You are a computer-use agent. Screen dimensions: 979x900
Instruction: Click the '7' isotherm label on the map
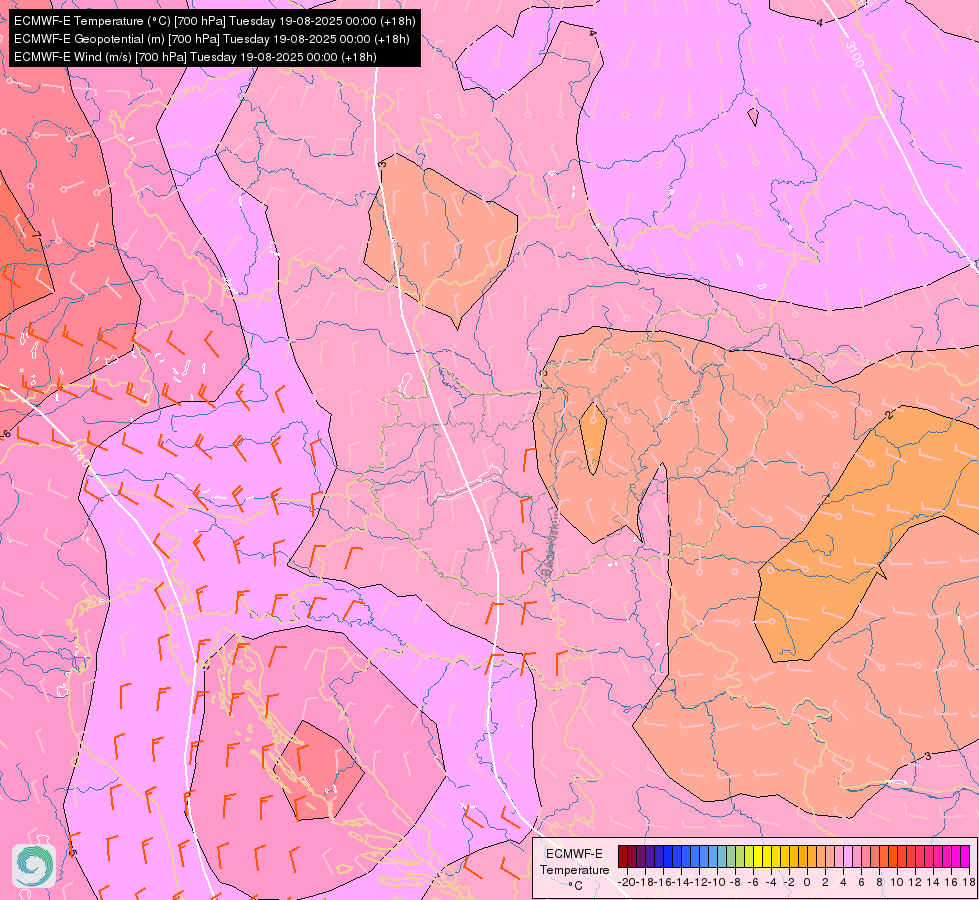37,234
